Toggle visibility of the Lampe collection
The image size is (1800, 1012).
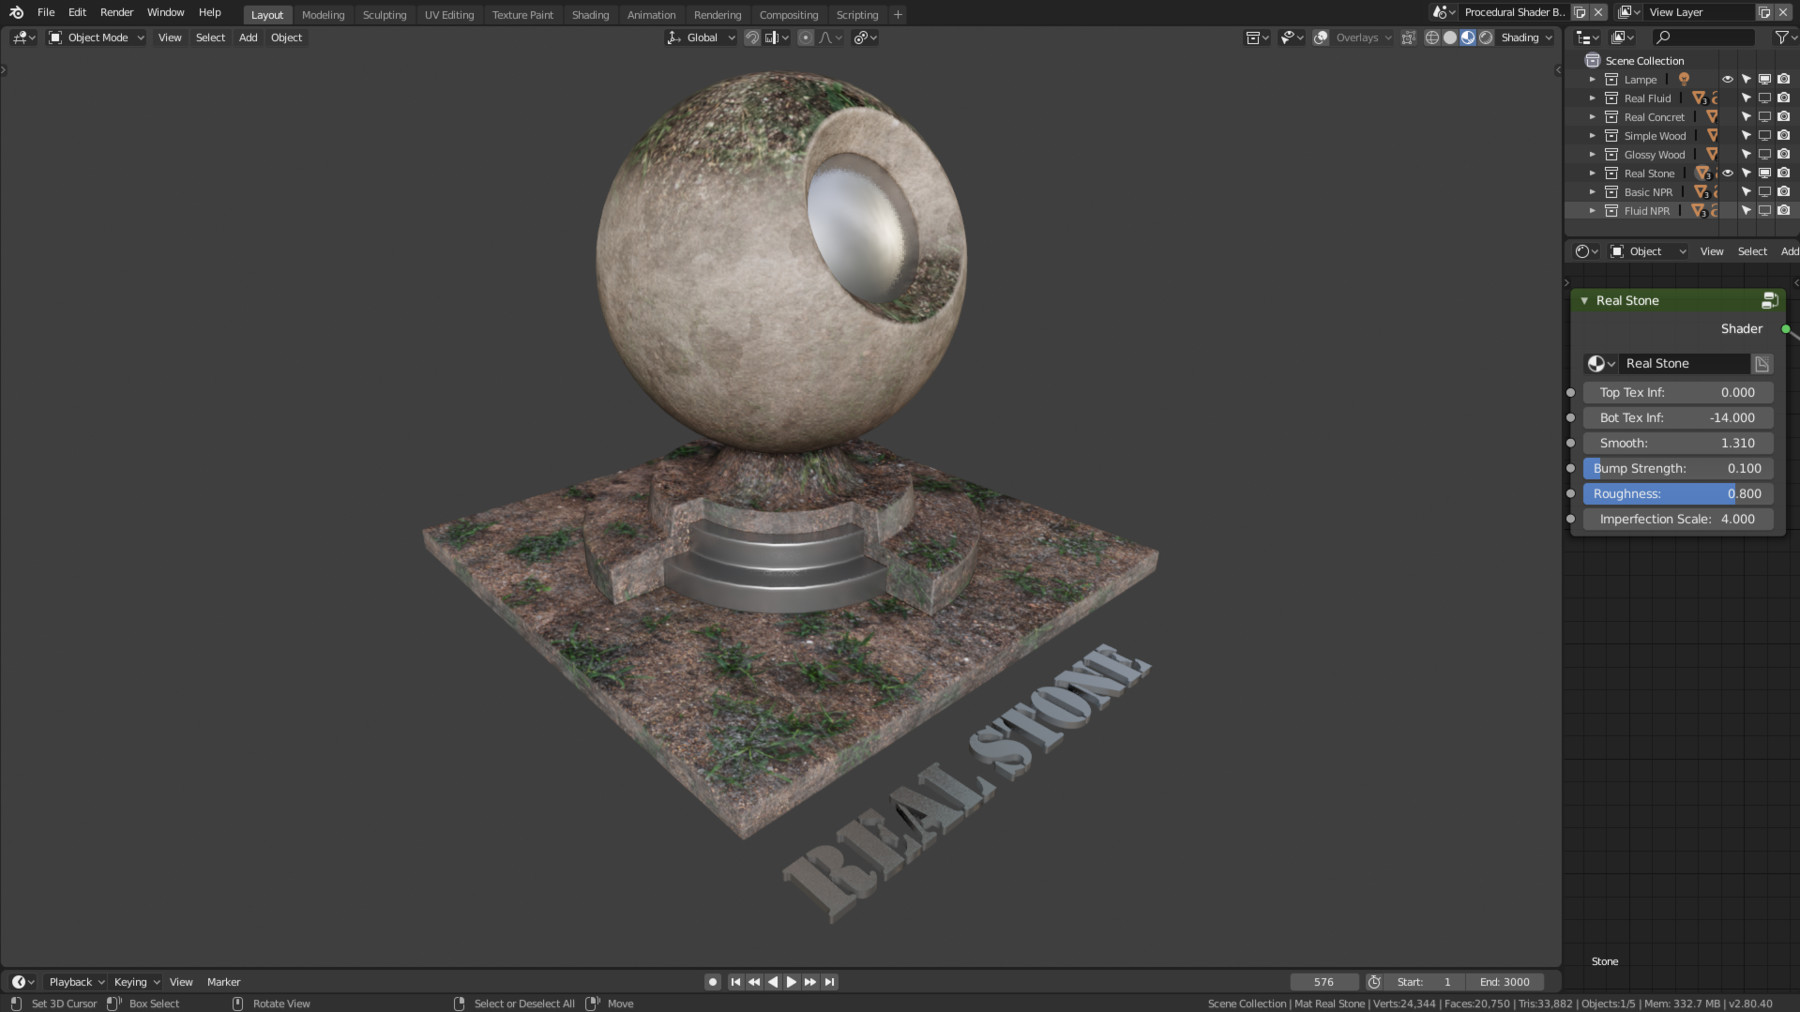[1726, 79]
